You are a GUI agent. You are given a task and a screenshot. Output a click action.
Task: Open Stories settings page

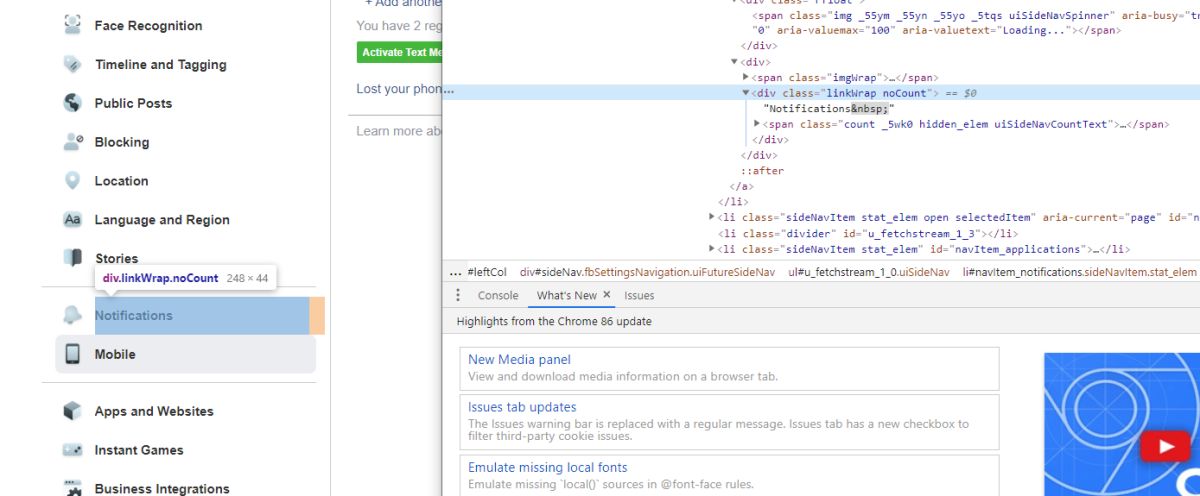116,258
